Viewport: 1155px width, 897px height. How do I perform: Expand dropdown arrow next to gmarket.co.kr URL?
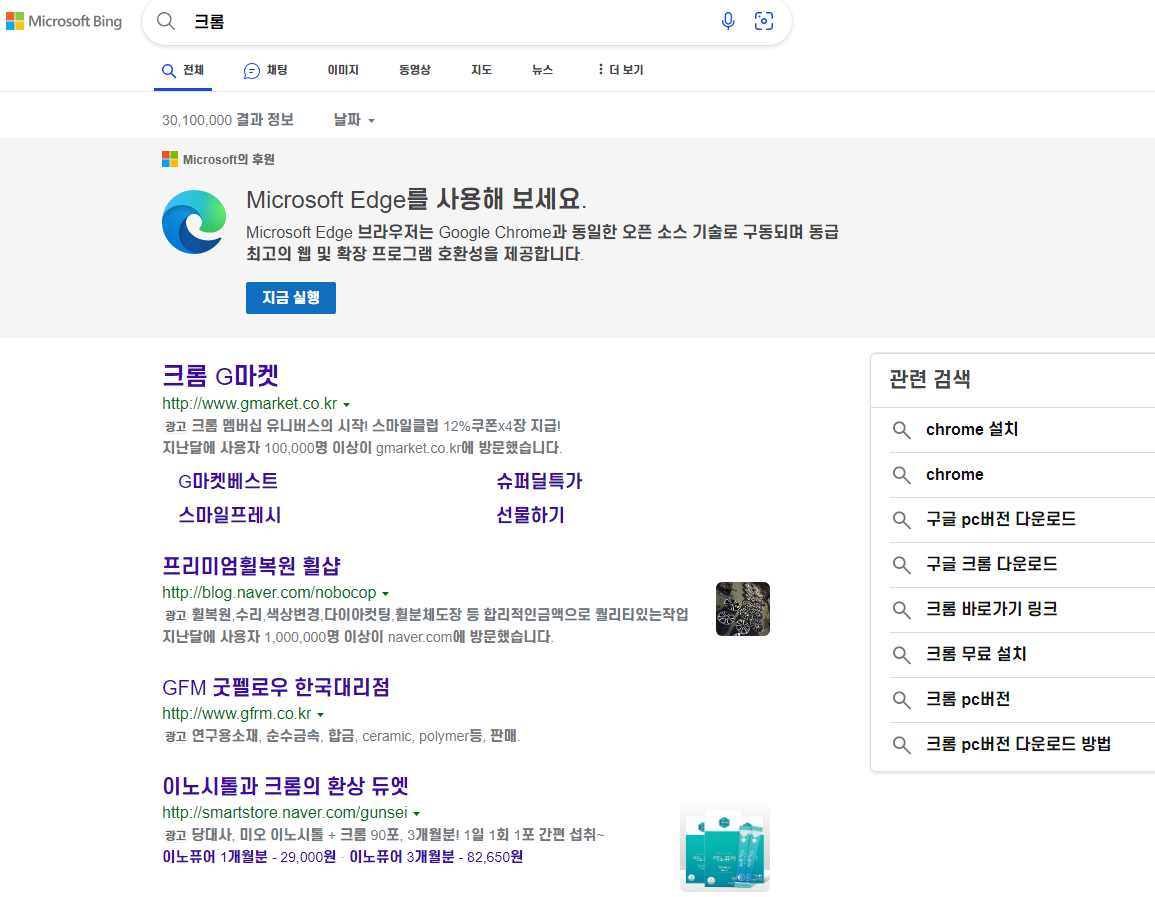346,404
